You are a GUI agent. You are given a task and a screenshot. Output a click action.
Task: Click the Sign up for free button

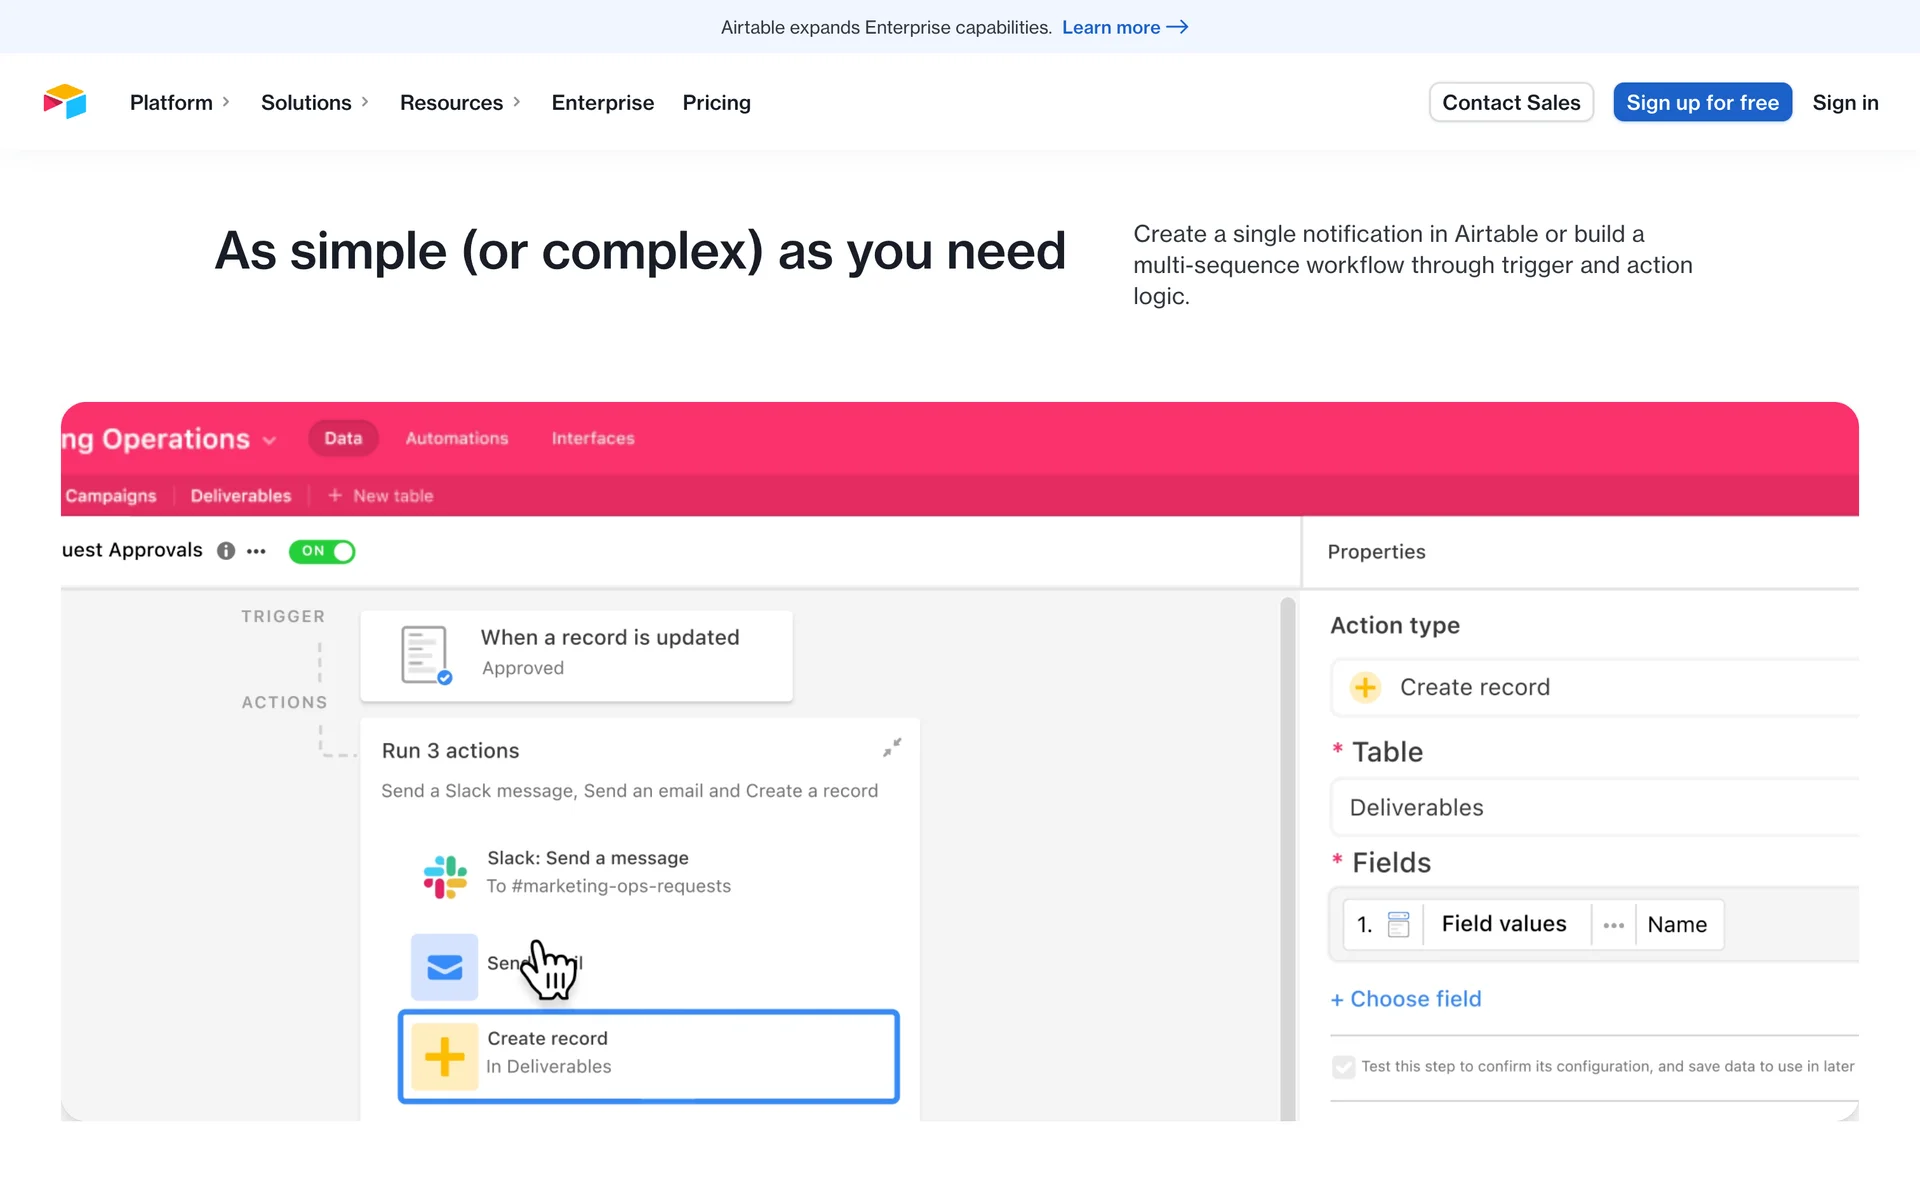pos(1702,102)
